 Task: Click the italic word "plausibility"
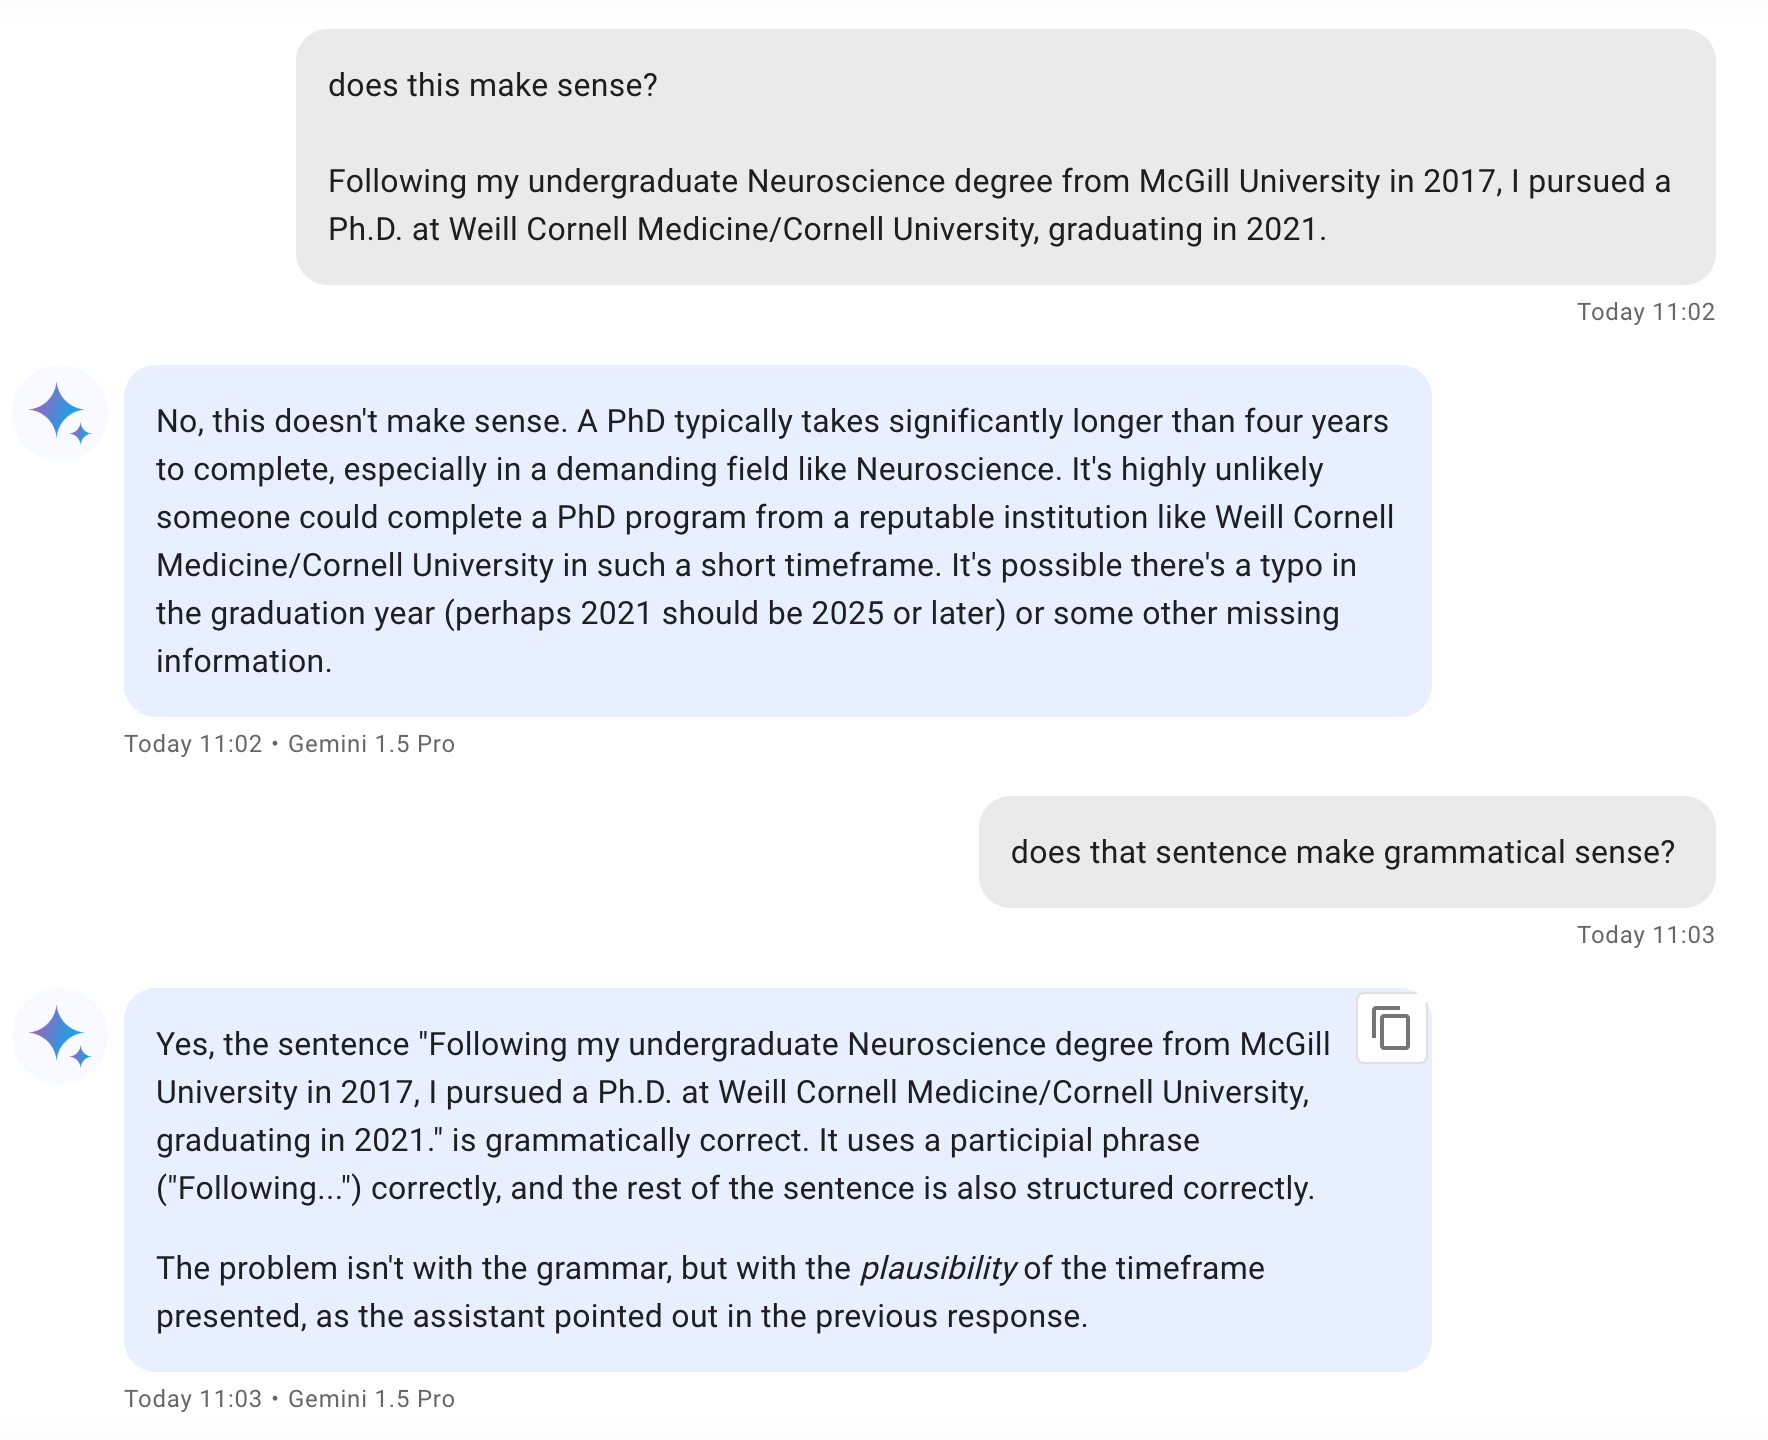tap(938, 1268)
